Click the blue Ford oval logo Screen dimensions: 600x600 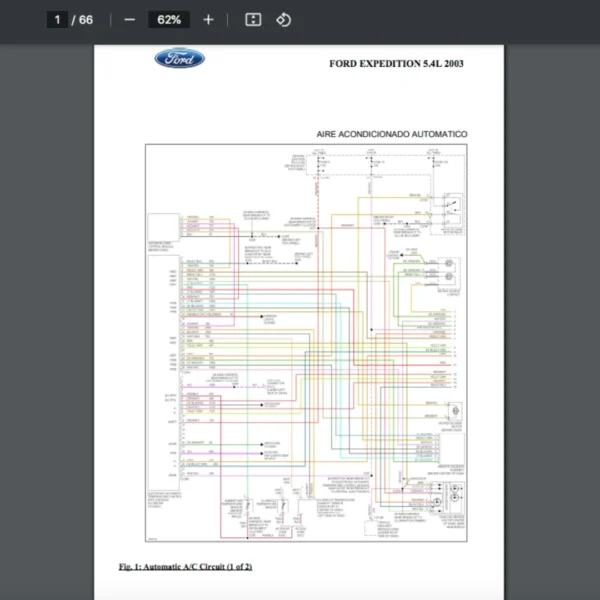180,59
